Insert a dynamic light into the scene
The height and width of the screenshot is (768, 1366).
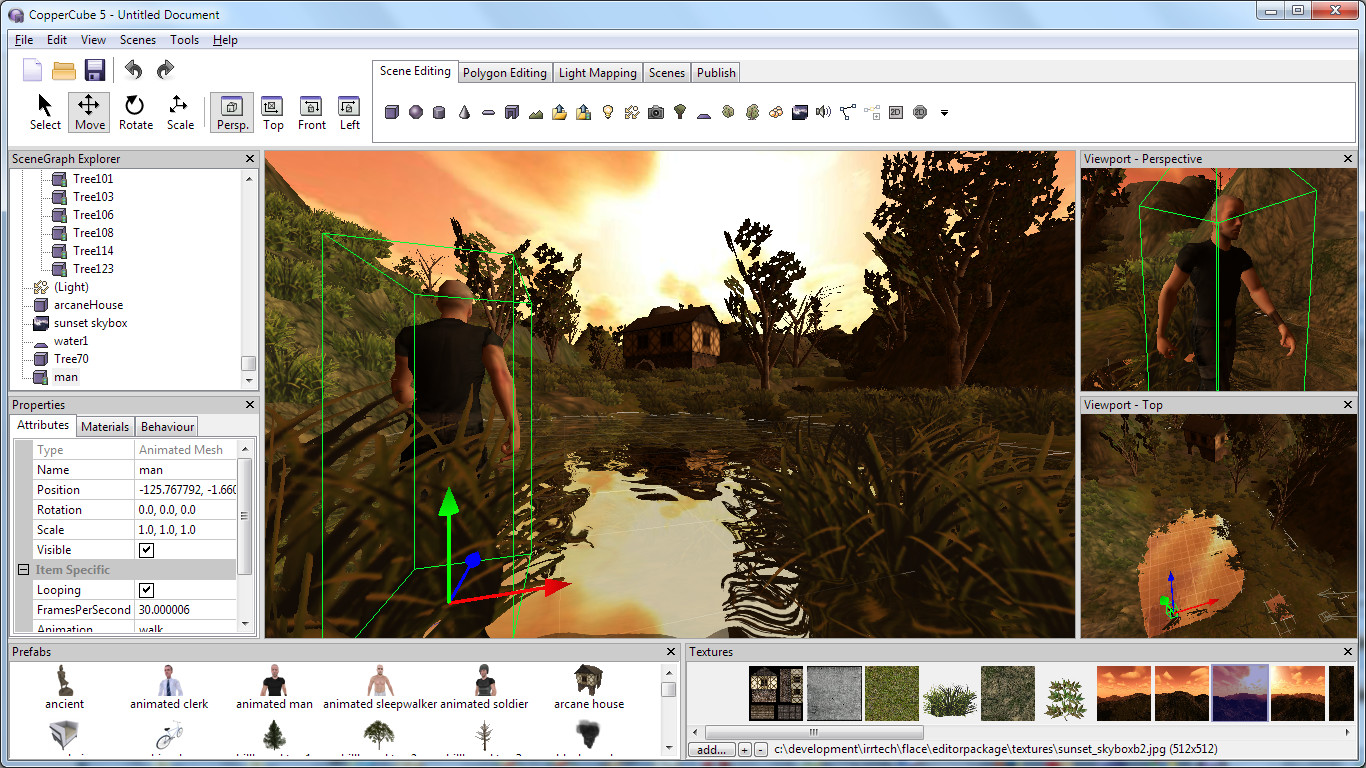(x=607, y=112)
